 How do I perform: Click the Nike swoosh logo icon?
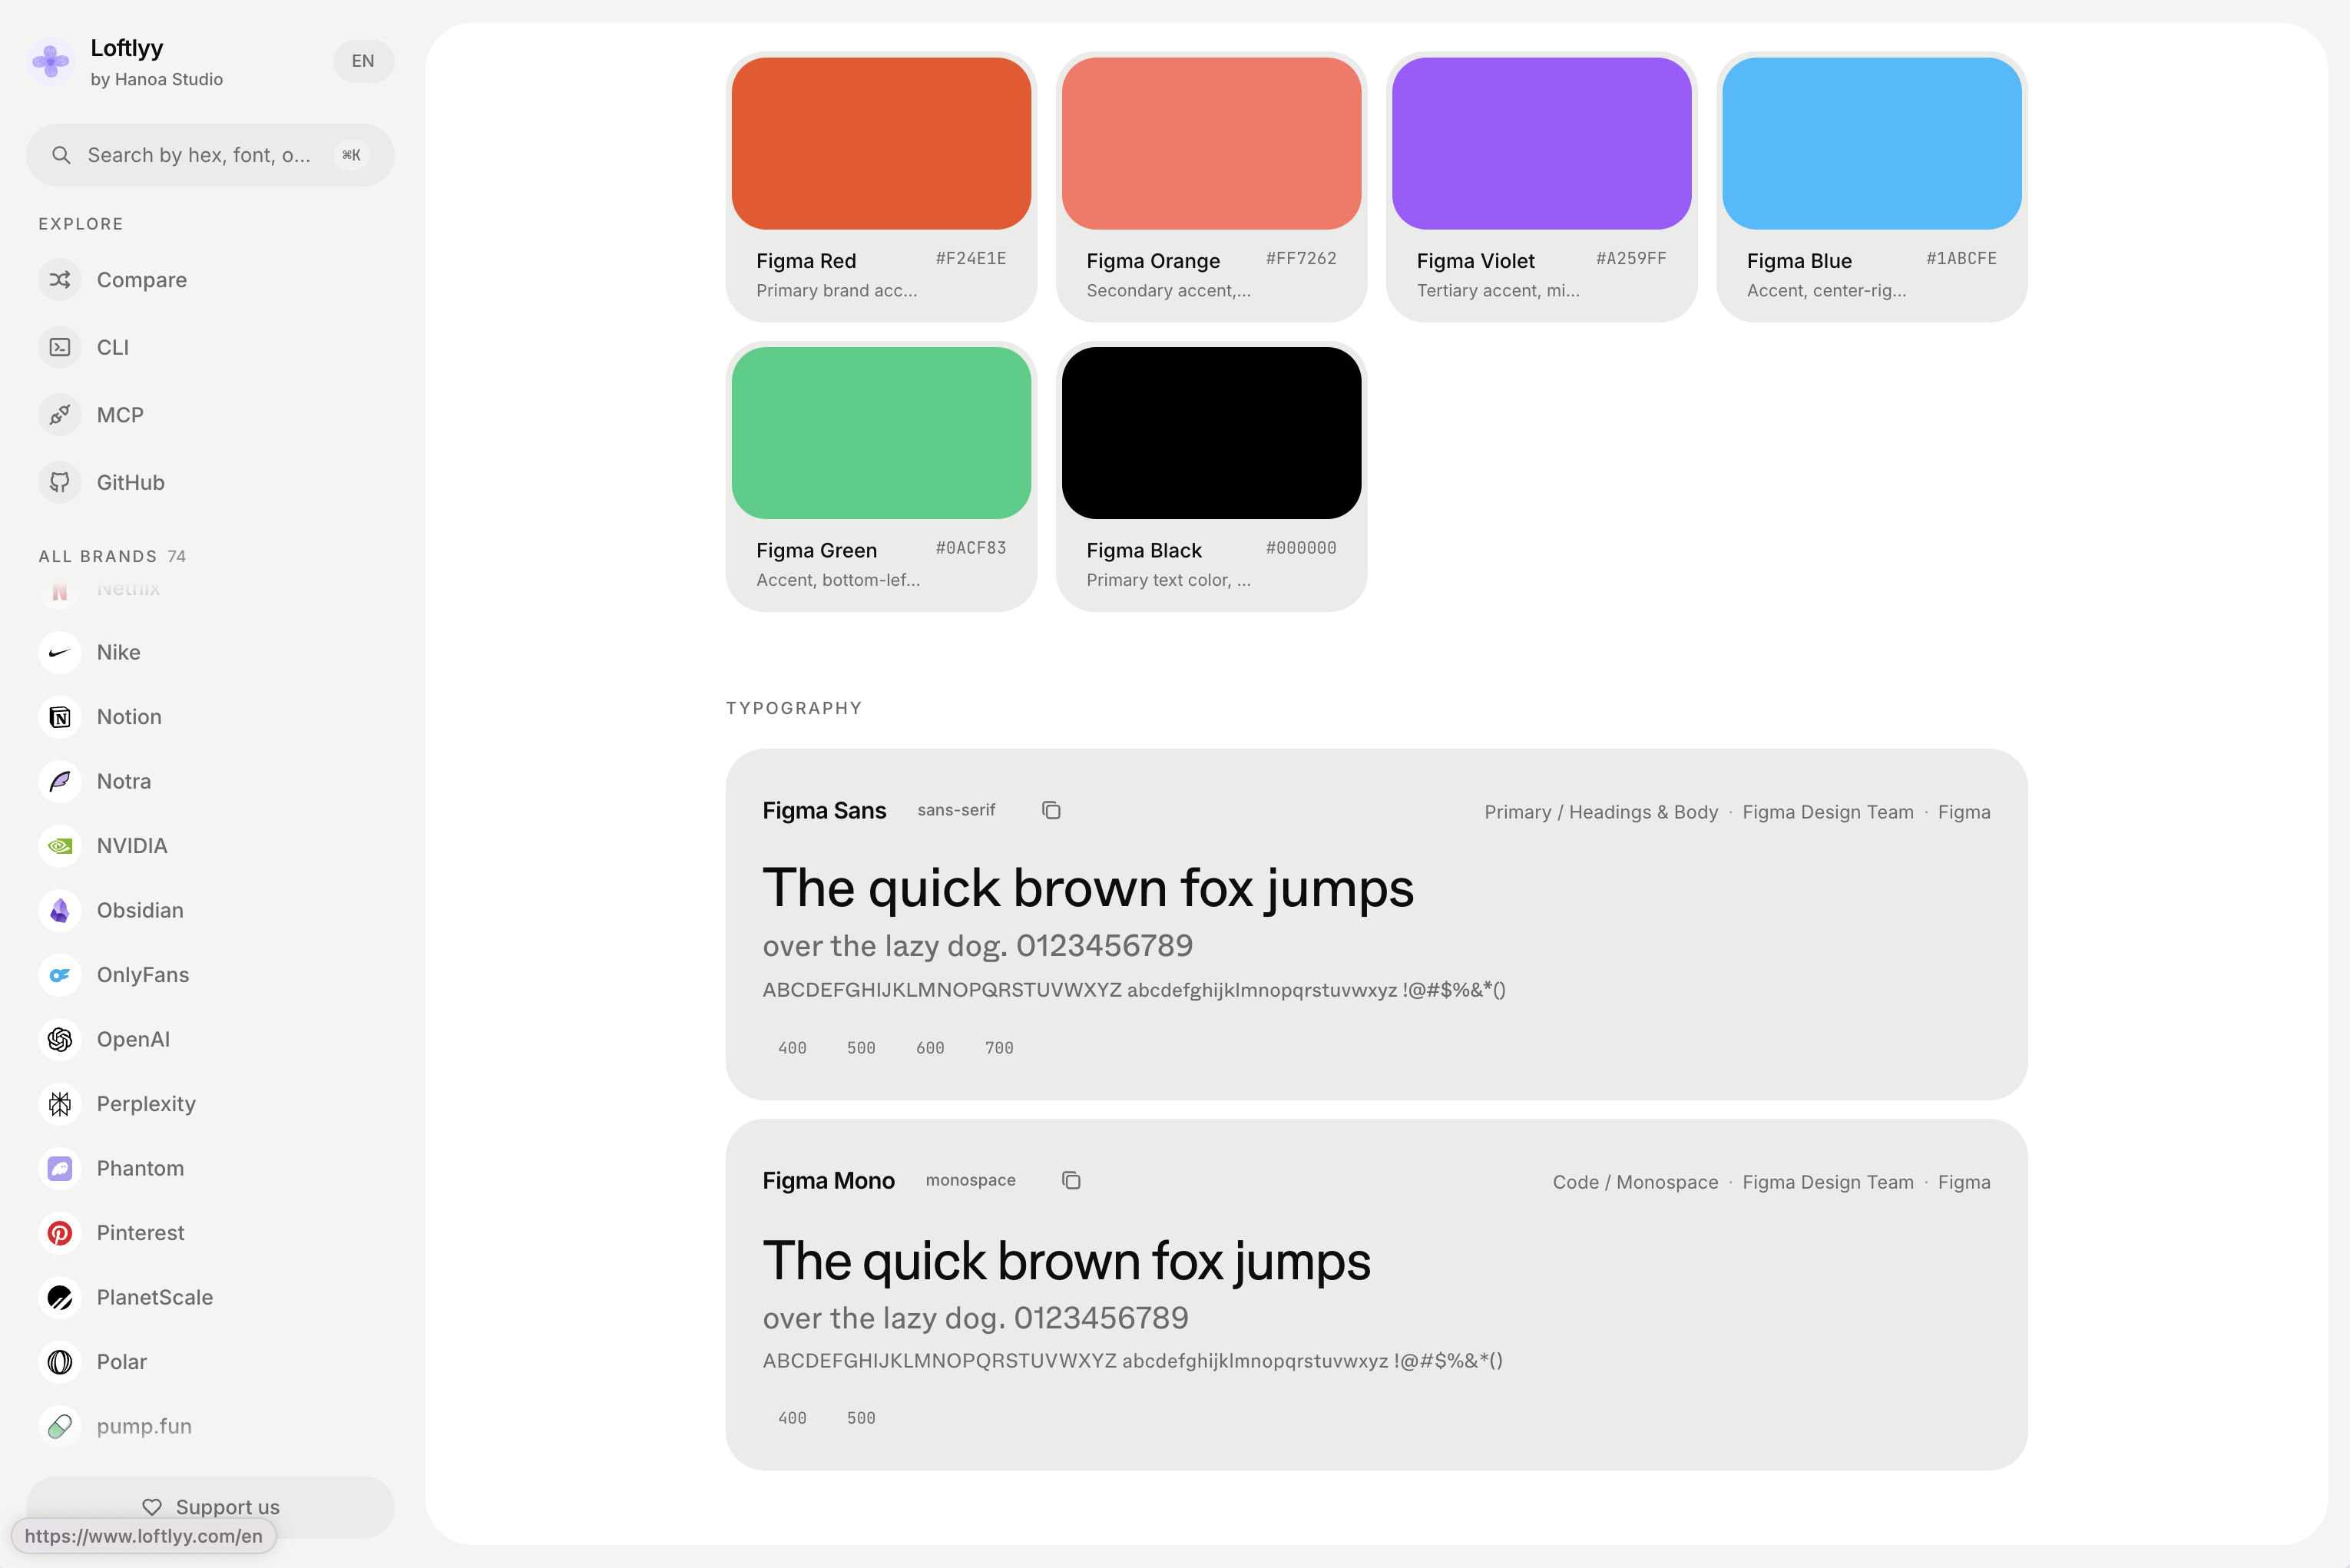[60, 653]
